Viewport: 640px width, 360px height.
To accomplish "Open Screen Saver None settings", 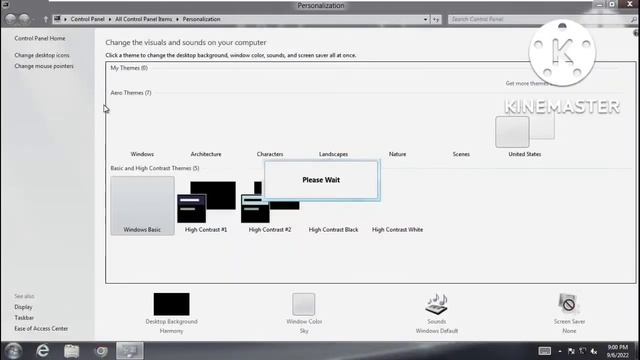I will point(569,313).
